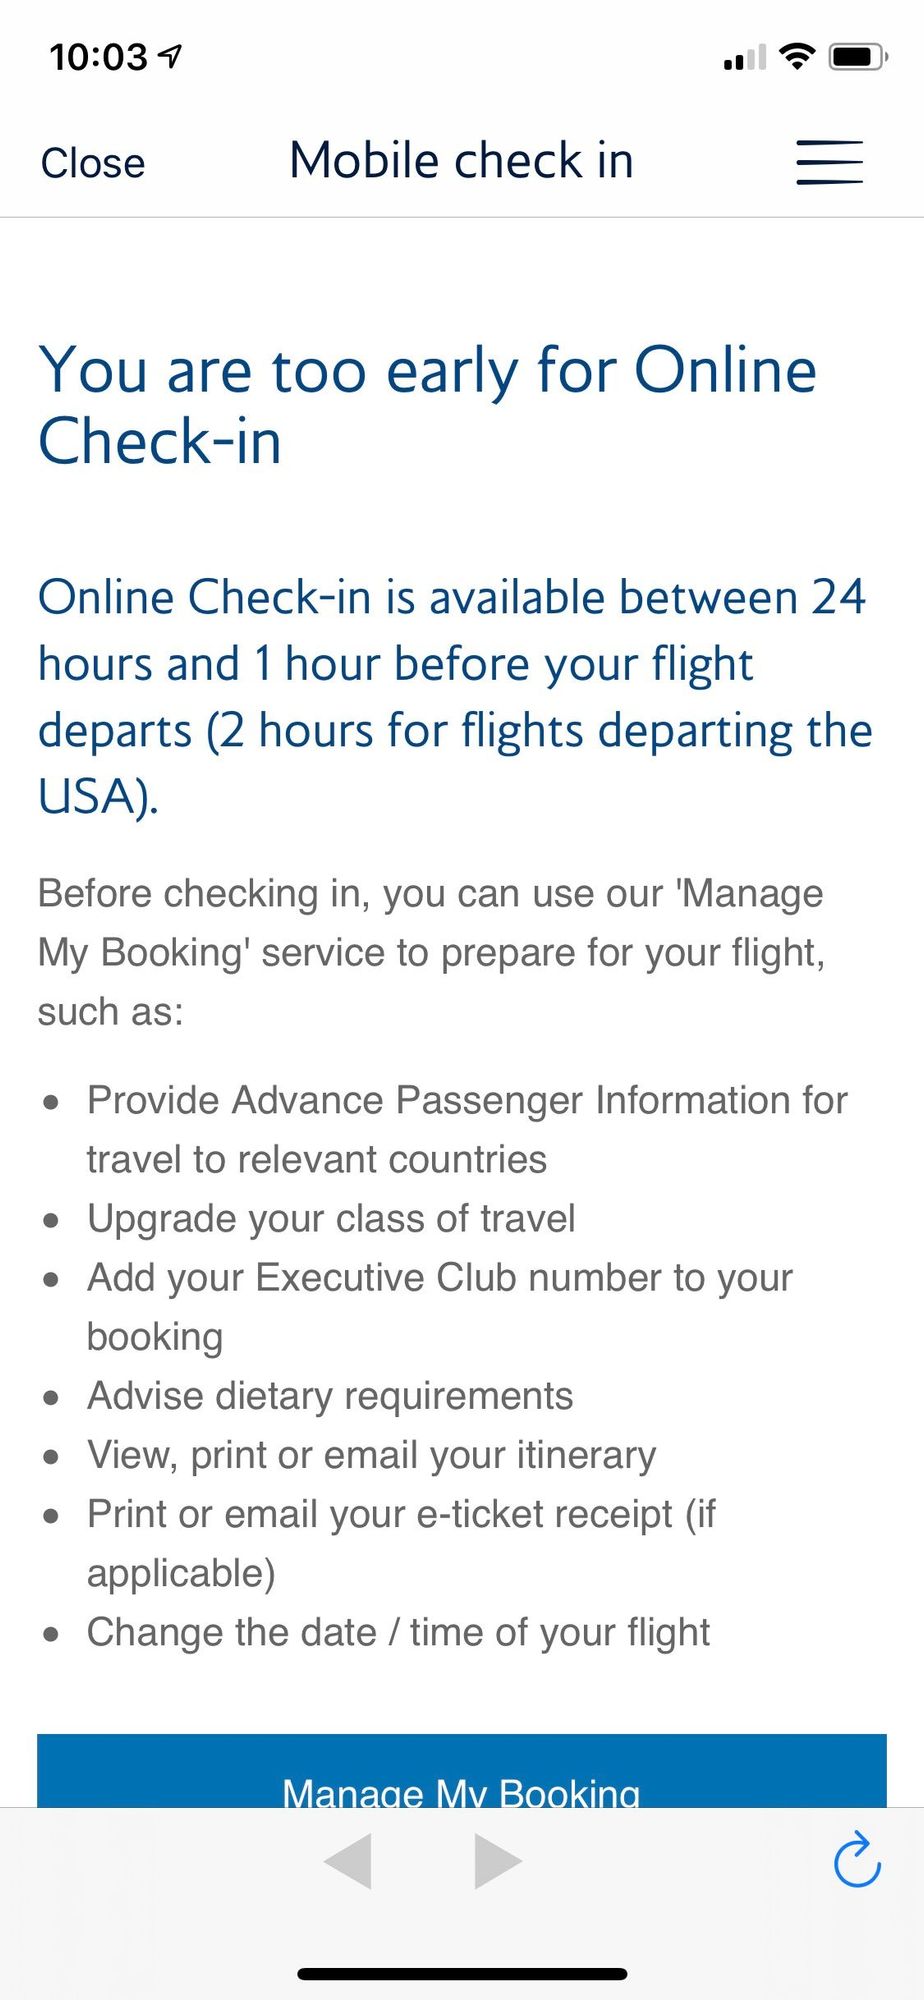
Task: Tap the Wi-Fi status icon
Action: pyautogui.click(x=796, y=56)
